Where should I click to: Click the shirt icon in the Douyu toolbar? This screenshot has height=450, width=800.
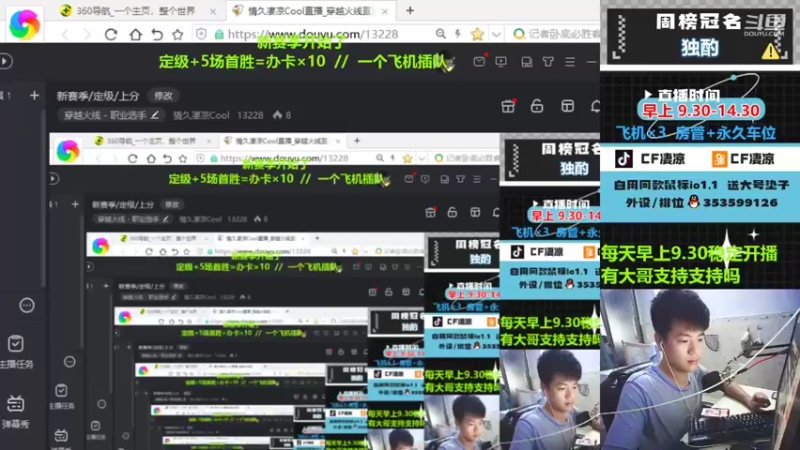tap(548, 62)
